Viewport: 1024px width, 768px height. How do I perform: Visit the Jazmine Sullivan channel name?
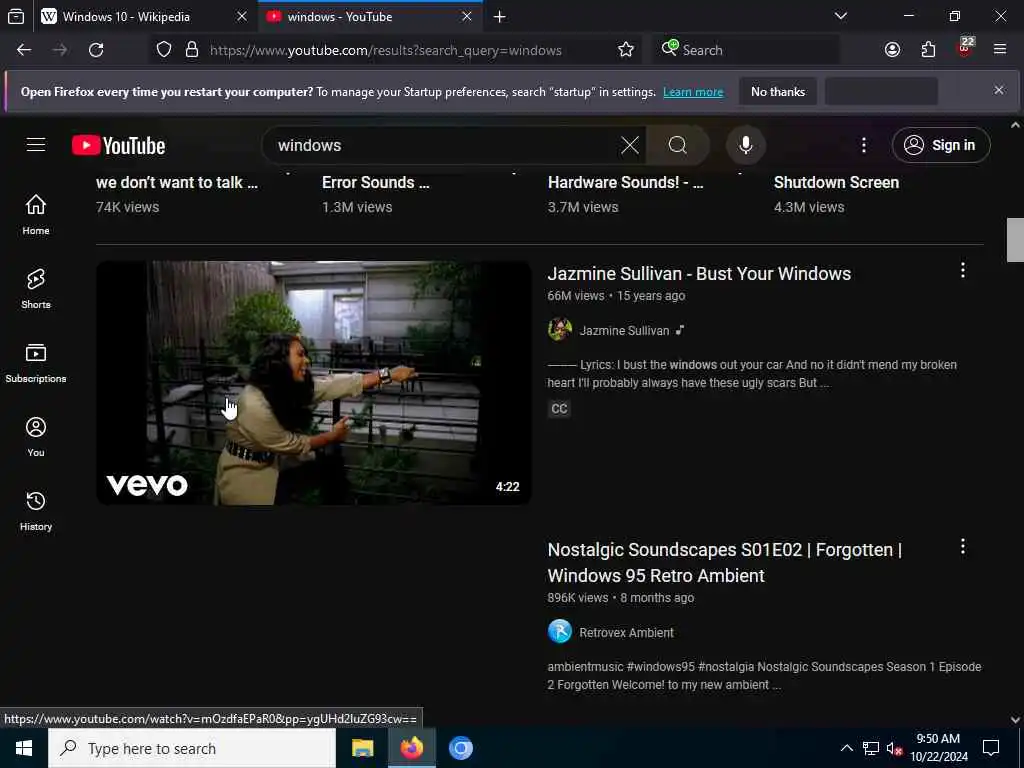coord(624,330)
